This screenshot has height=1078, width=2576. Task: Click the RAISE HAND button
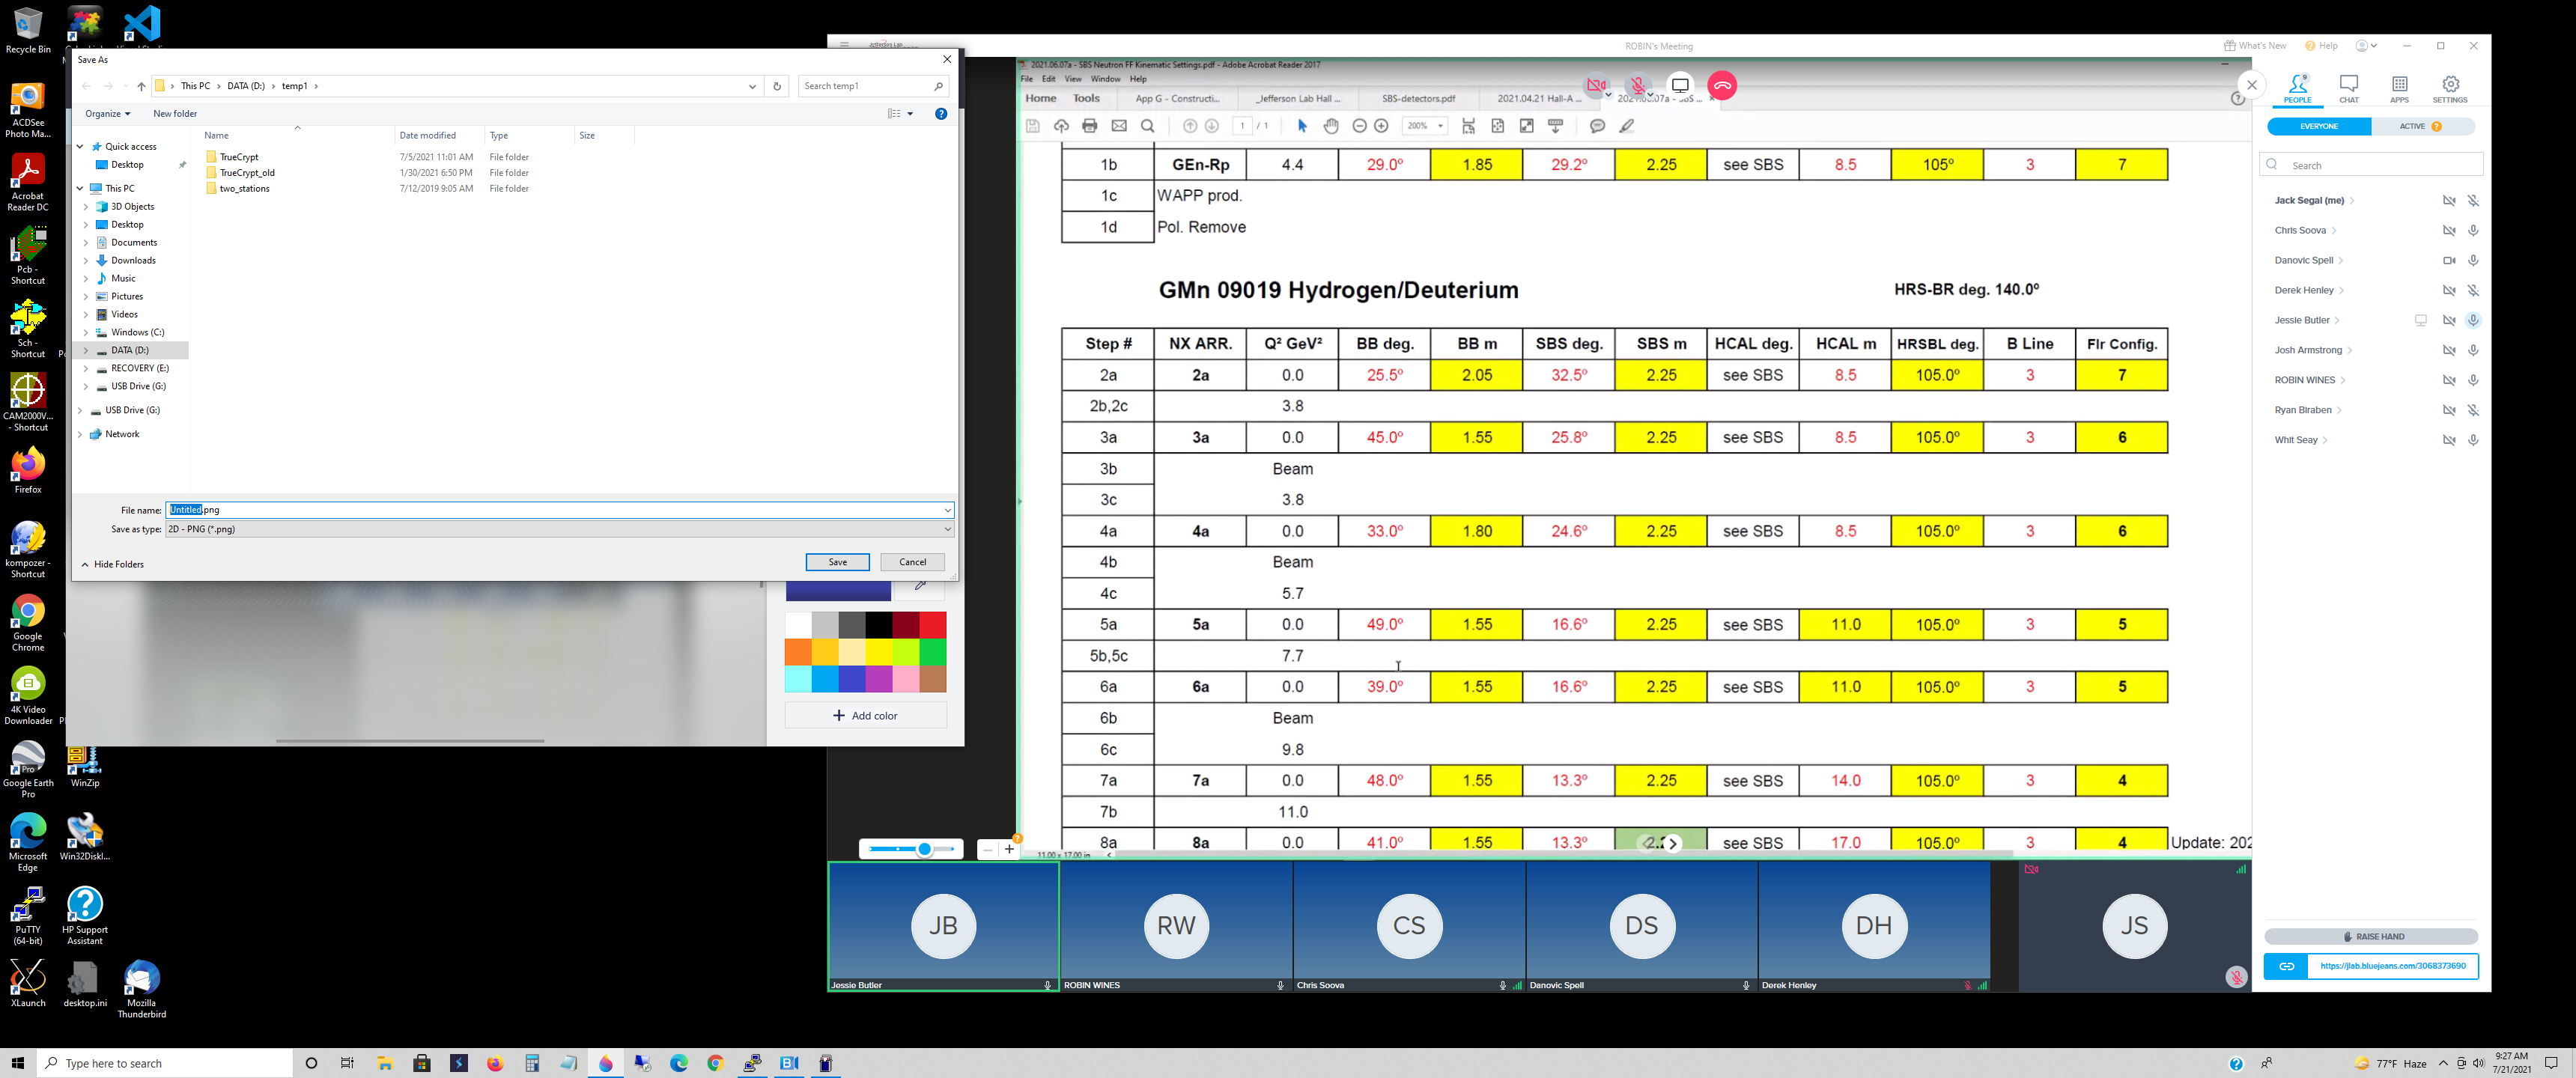[x=2371, y=937]
